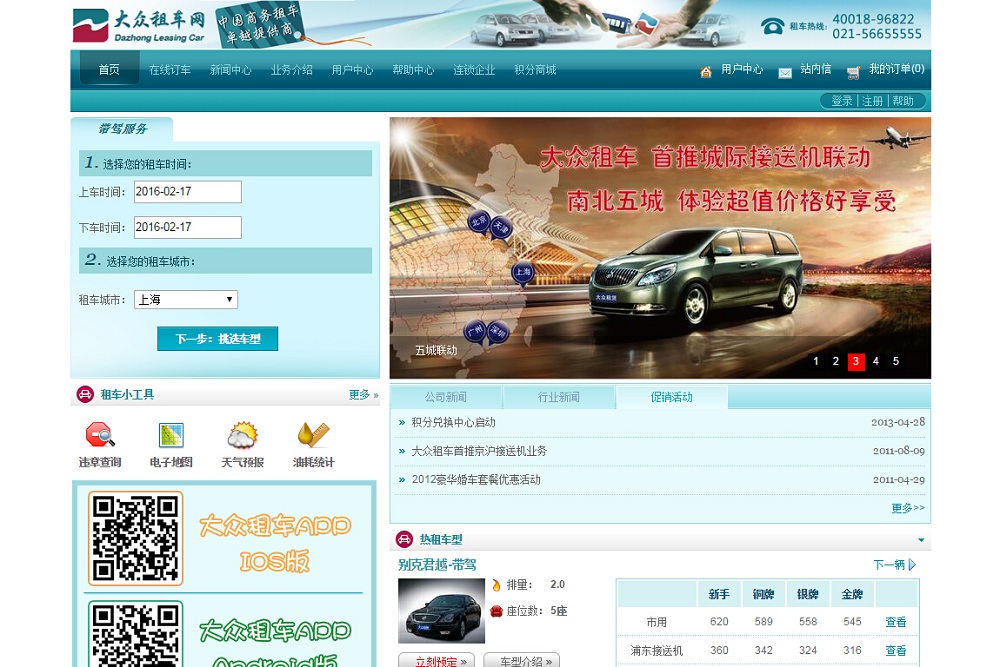Show banner slide 2

[x=835, y=361]
